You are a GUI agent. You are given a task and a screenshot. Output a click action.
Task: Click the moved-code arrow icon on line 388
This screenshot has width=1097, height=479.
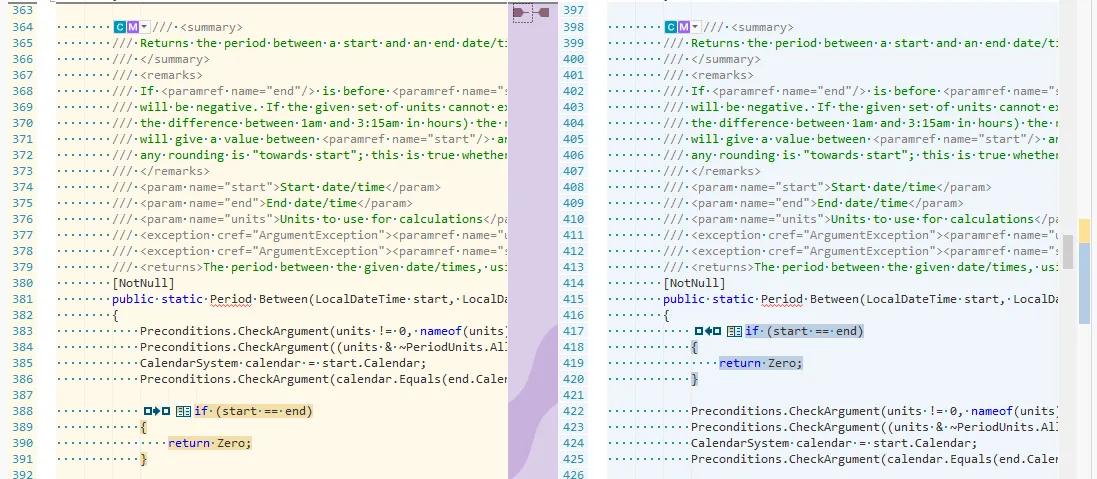coord(157,411)
